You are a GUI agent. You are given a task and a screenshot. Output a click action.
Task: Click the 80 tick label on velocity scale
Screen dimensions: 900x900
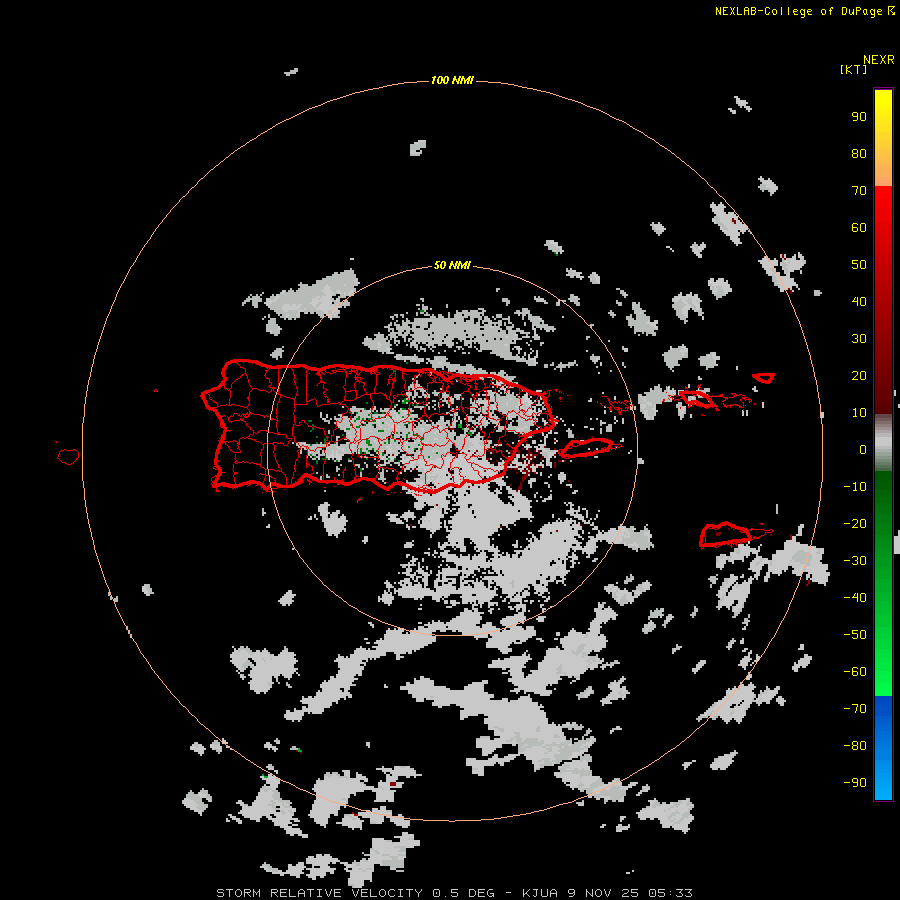click(859, 153)
